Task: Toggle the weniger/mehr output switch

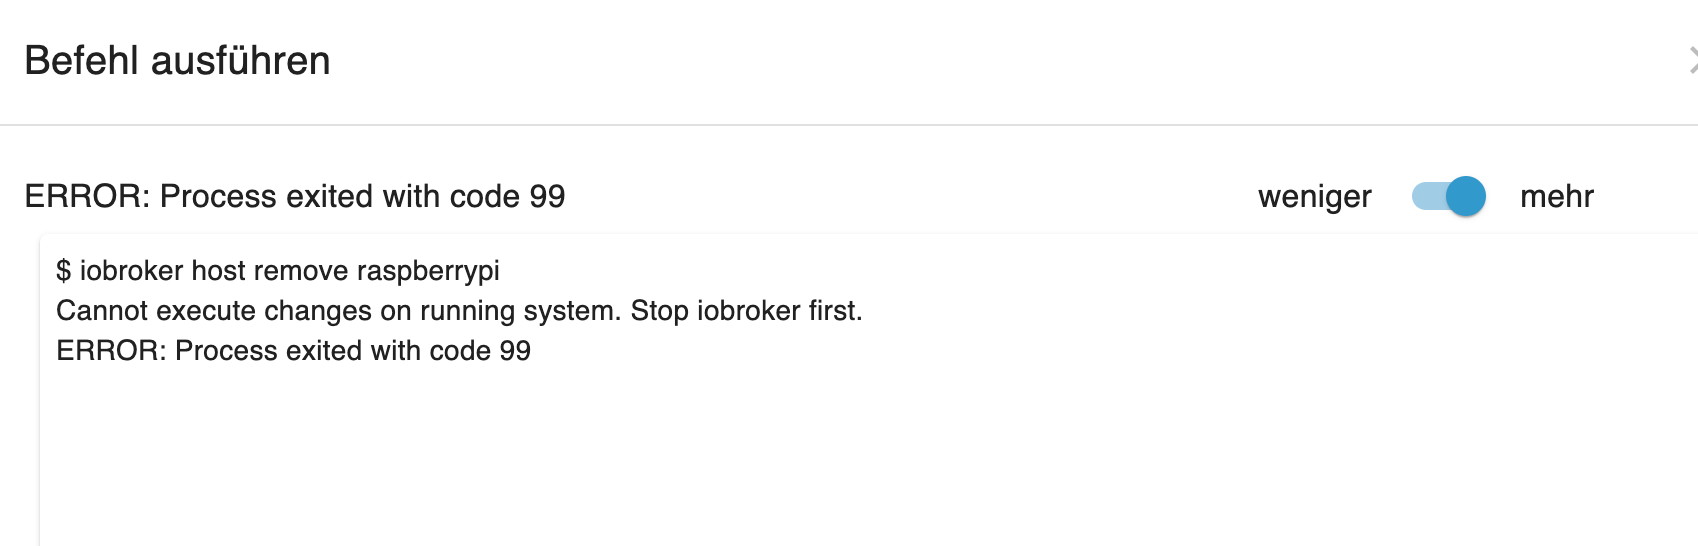Action: (x=1448, y=196)
